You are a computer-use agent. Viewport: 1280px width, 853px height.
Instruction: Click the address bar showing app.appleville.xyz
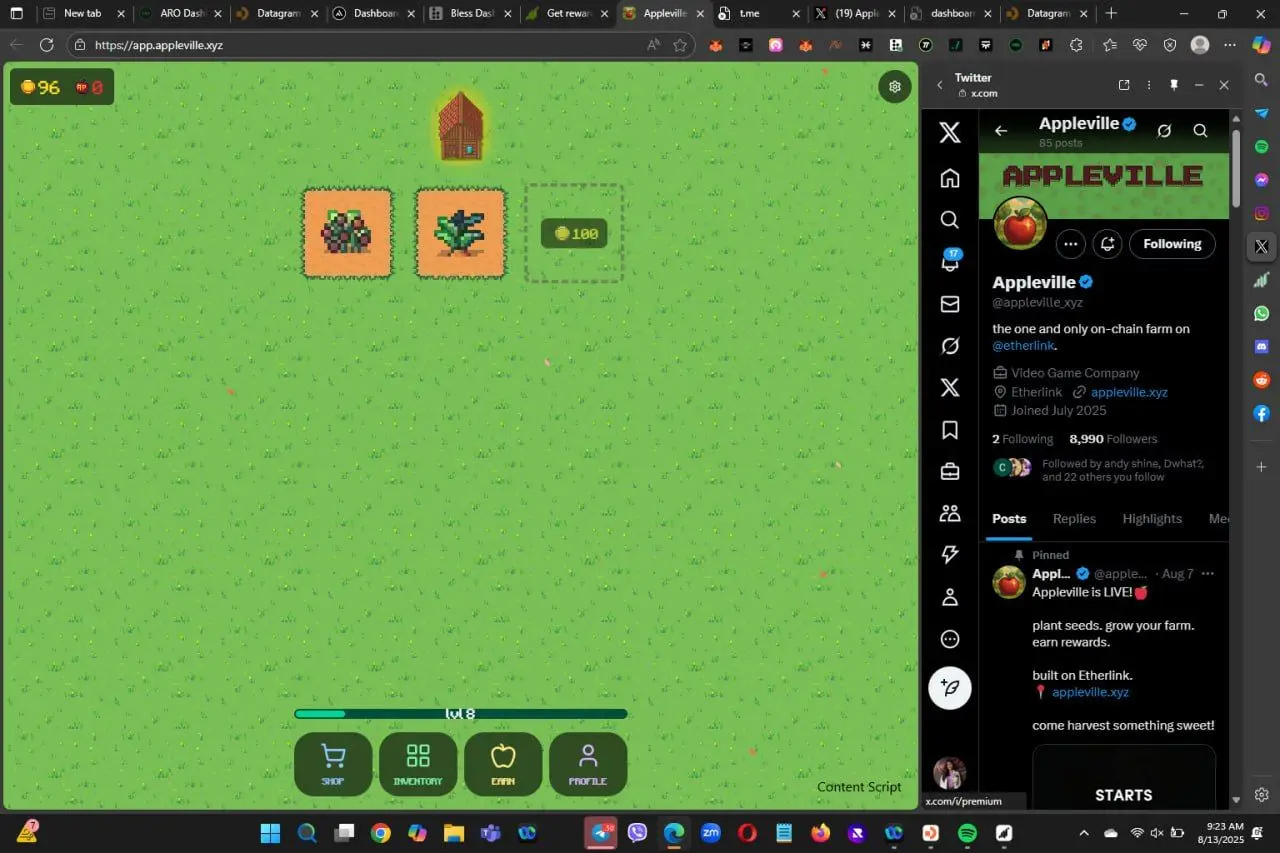pyautogui.click(x=370, y=45)
